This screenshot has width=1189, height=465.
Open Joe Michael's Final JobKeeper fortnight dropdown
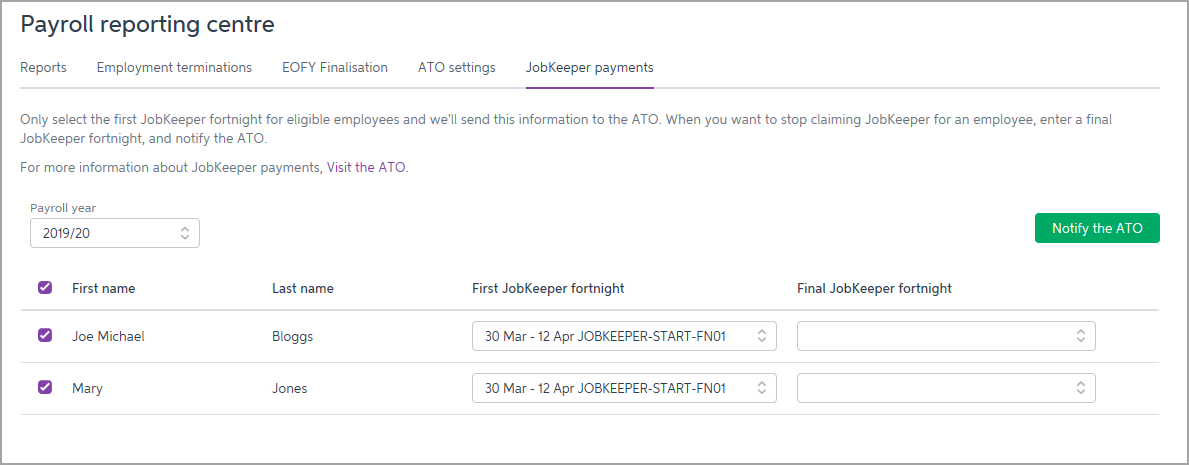(946, 336)
